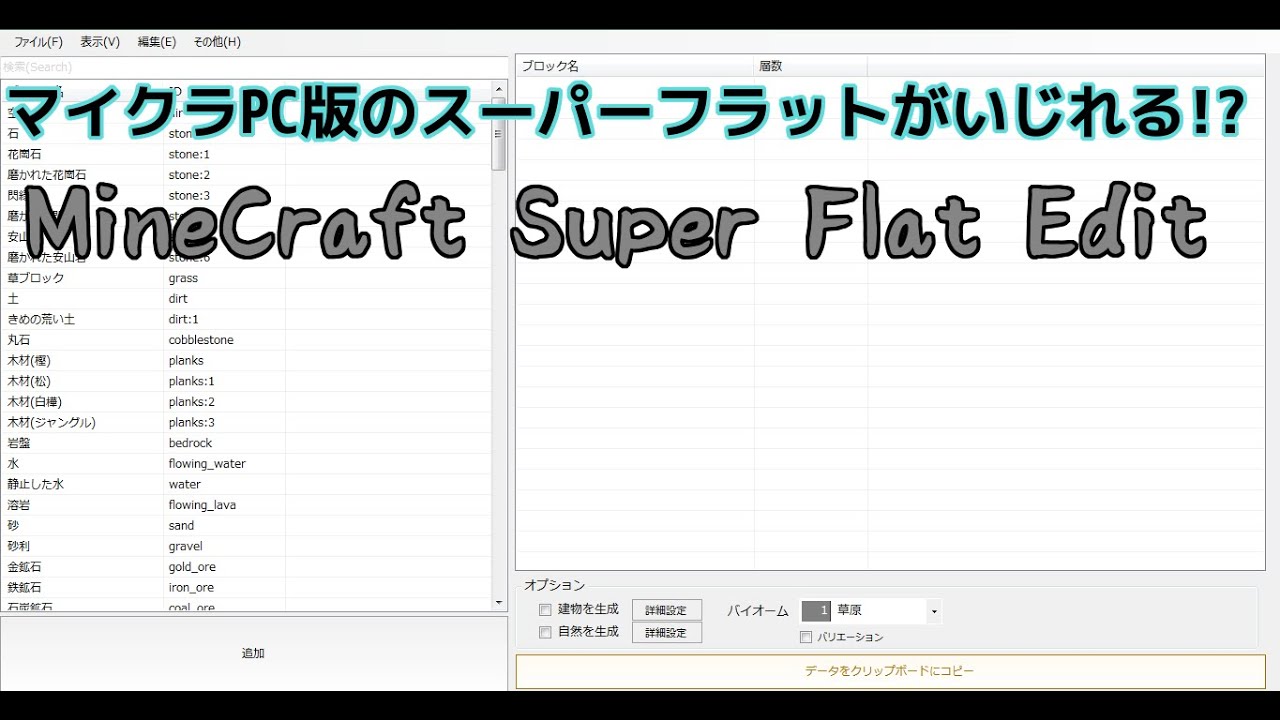Select the きめの荒い土 row
The width and height of the screenshot is (1280, 720).
click(x=246, y=319)
